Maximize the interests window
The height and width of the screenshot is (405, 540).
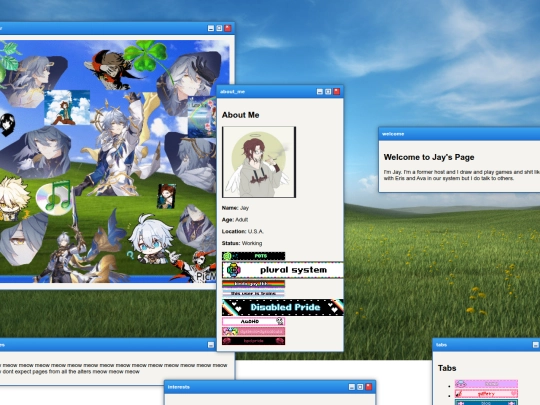click(360, 387)
